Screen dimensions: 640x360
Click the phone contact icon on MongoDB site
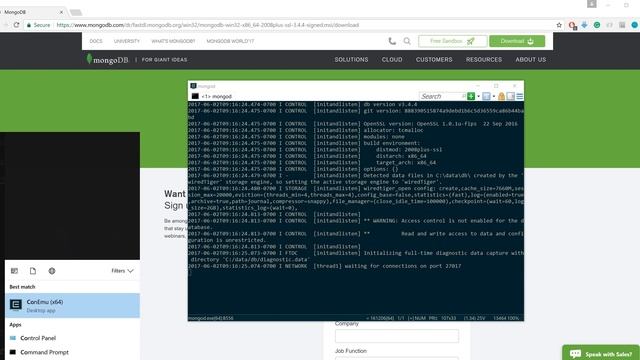click(x=392, y=41)
